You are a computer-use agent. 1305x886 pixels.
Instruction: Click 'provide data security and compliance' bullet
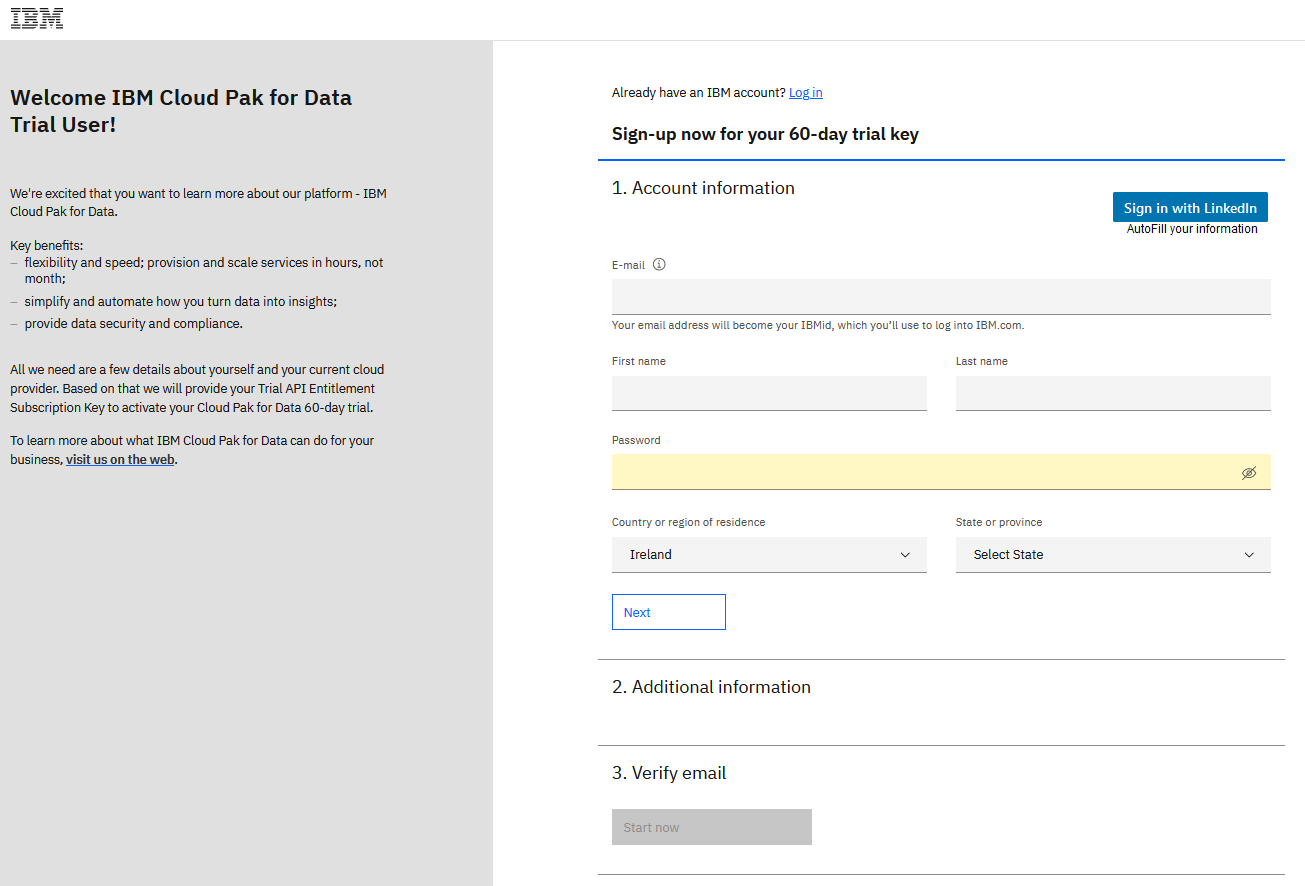point(134,324)
